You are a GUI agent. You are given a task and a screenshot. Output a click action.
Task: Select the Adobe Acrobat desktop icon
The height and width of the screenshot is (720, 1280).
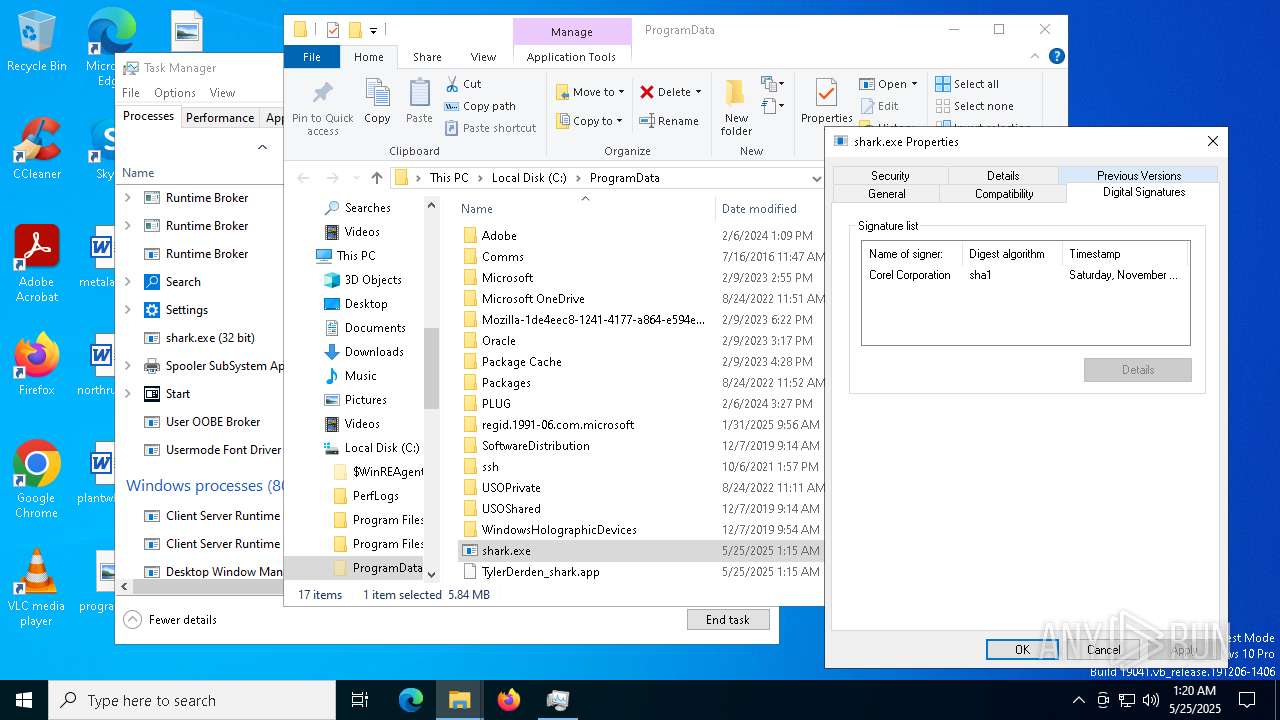[36, 263]
